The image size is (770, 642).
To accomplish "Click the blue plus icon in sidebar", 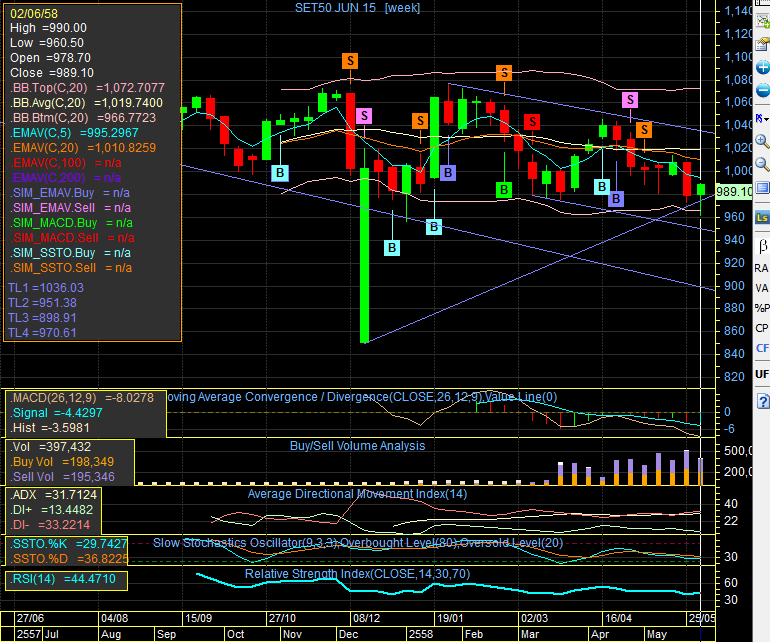I will (763, 67).
